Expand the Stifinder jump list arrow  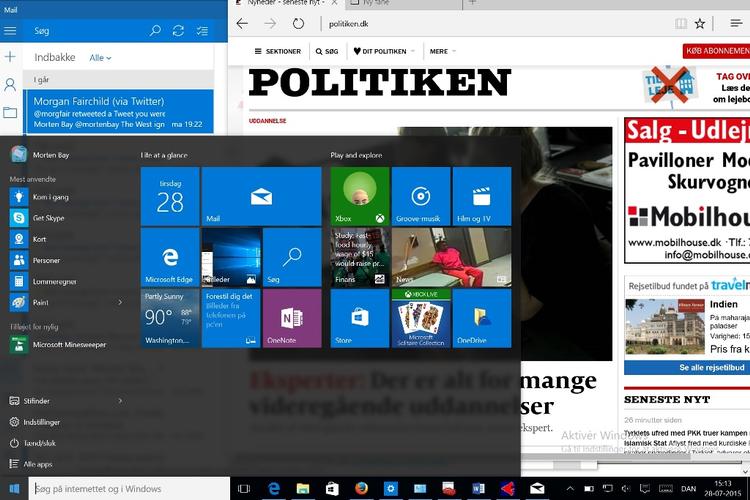[120, 401]
